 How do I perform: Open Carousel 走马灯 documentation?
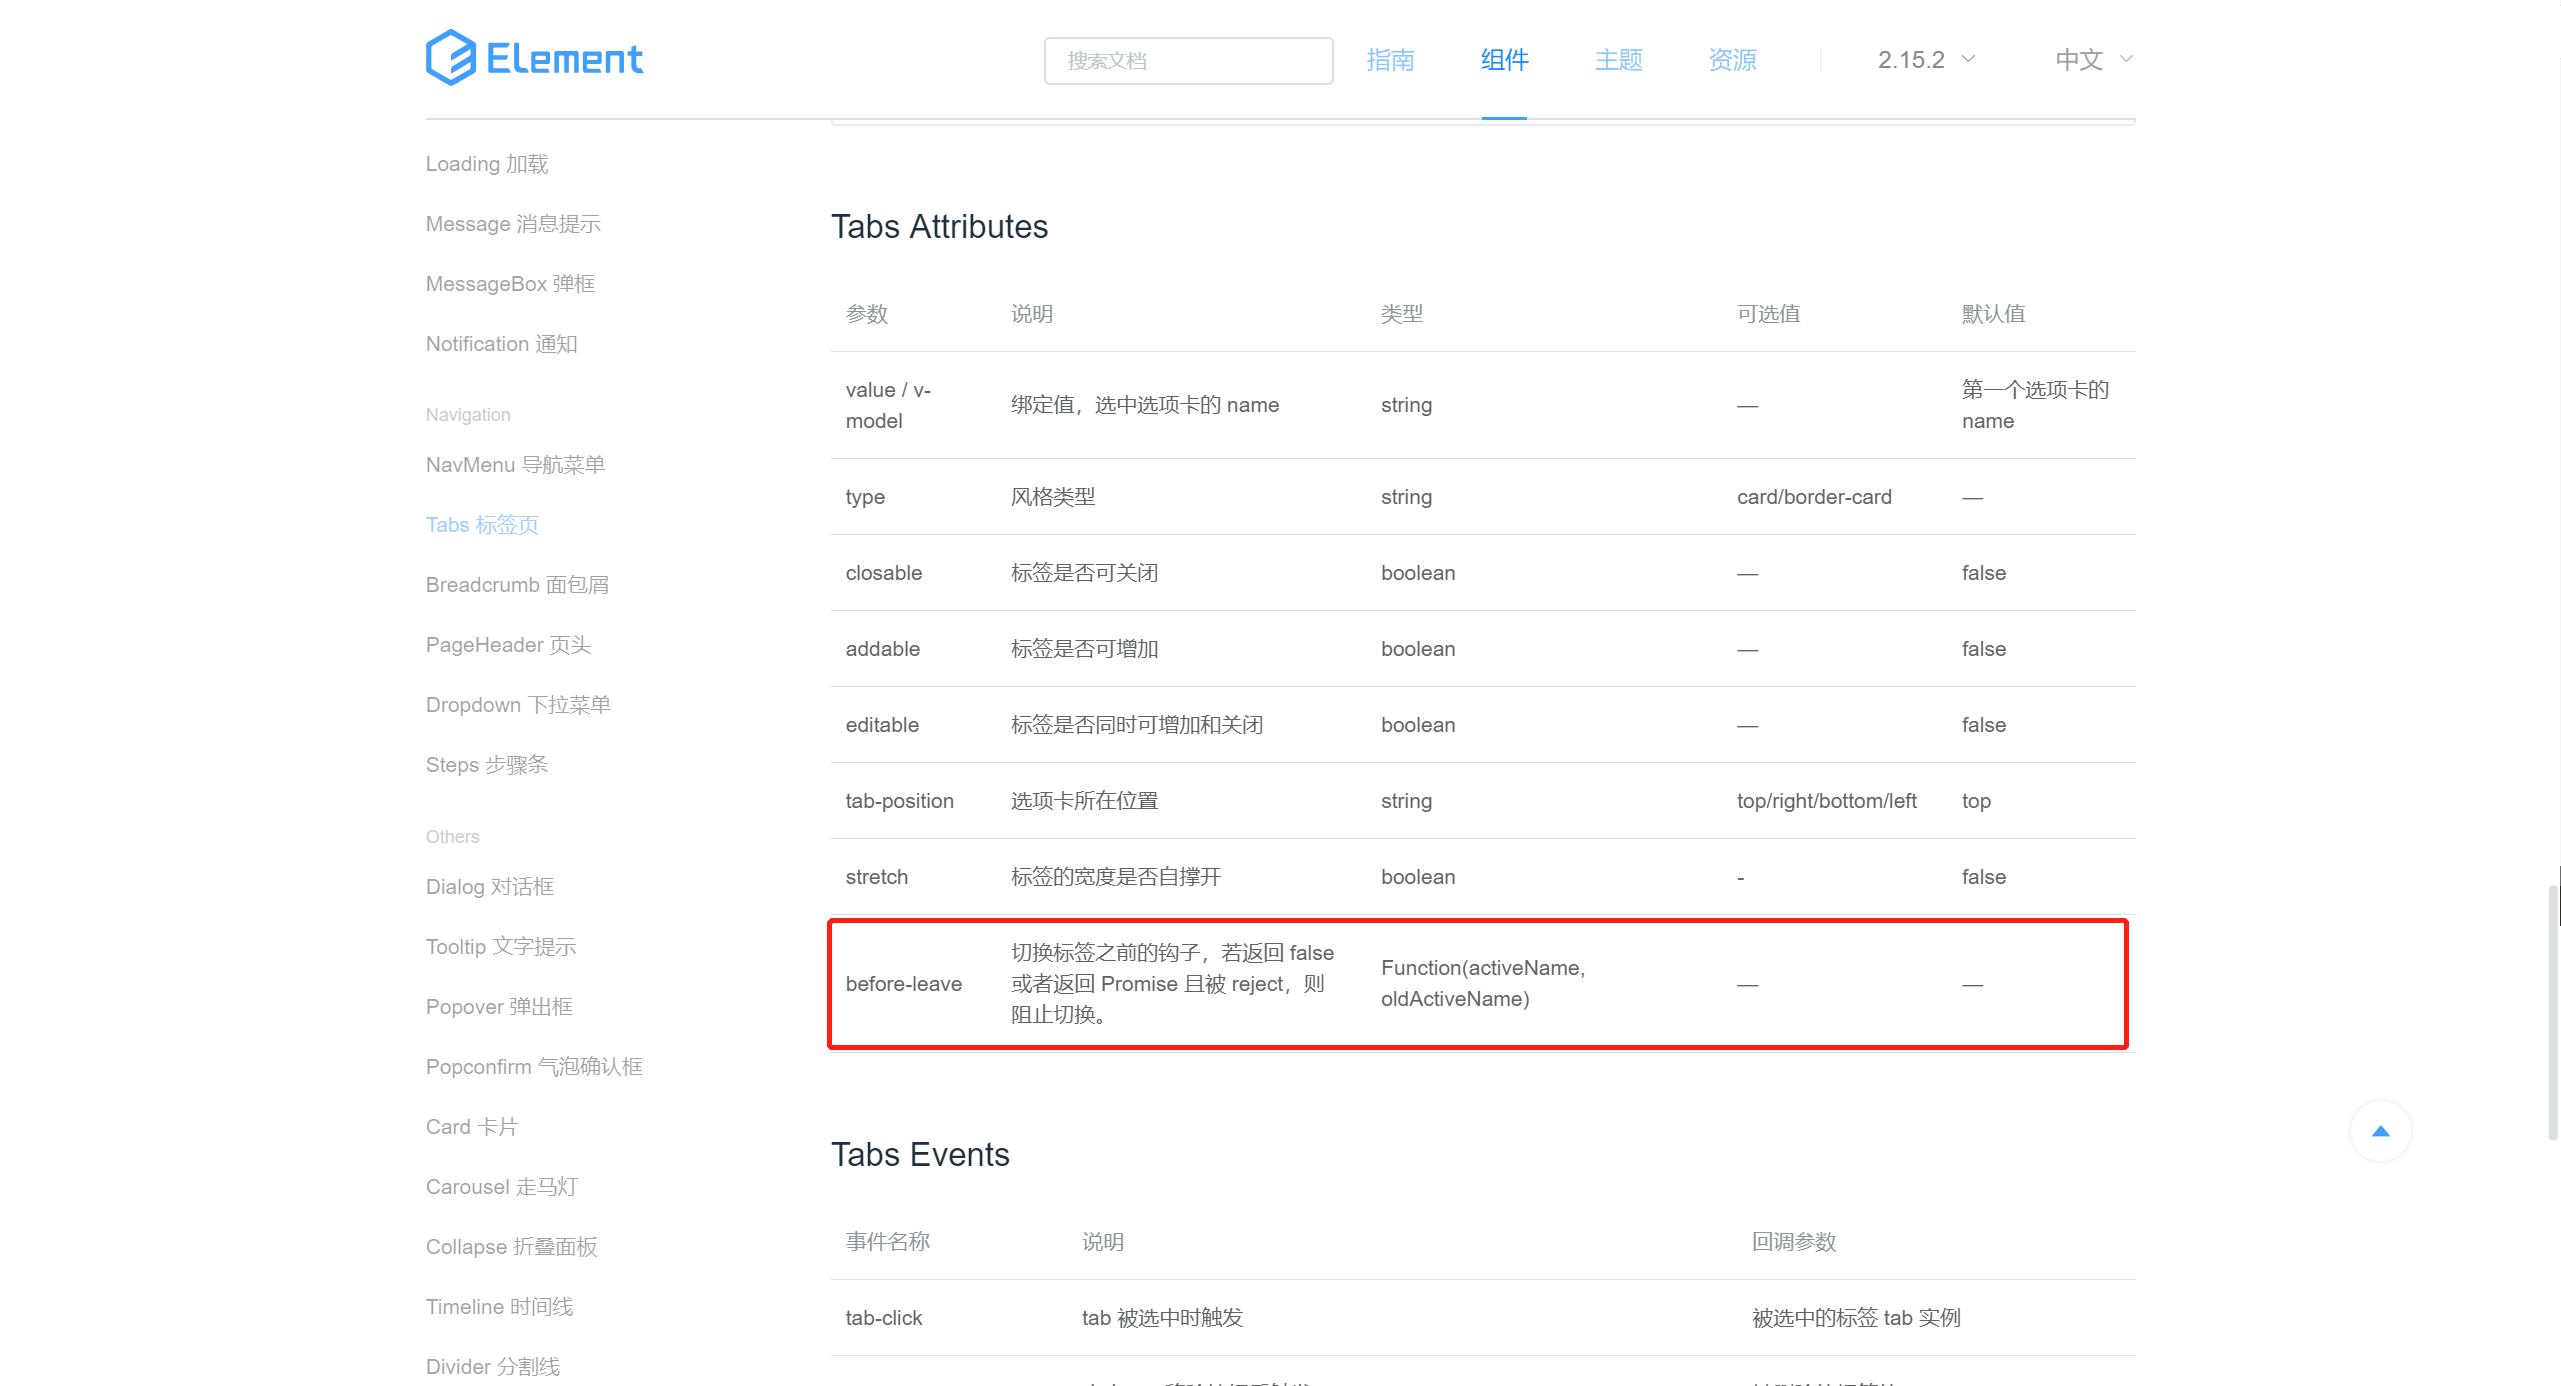click(x=501, y=1186)
